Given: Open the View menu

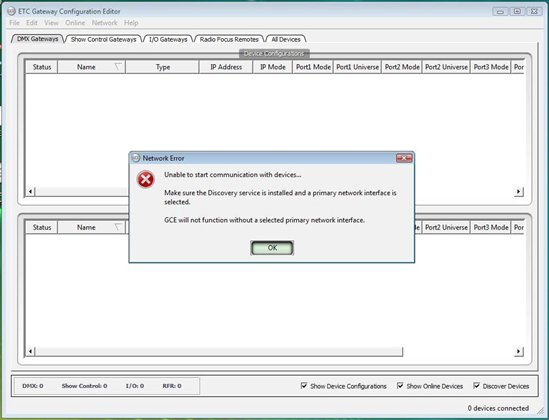Looking at the screenshot, I should (x=51, y=23).
